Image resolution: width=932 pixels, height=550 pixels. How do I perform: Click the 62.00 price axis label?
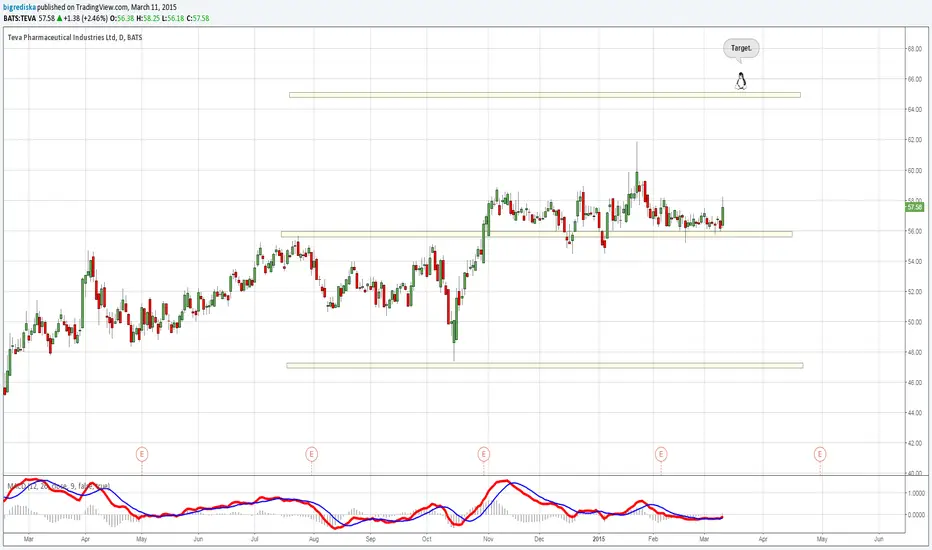pyautogui.click(x=915, y=140)
